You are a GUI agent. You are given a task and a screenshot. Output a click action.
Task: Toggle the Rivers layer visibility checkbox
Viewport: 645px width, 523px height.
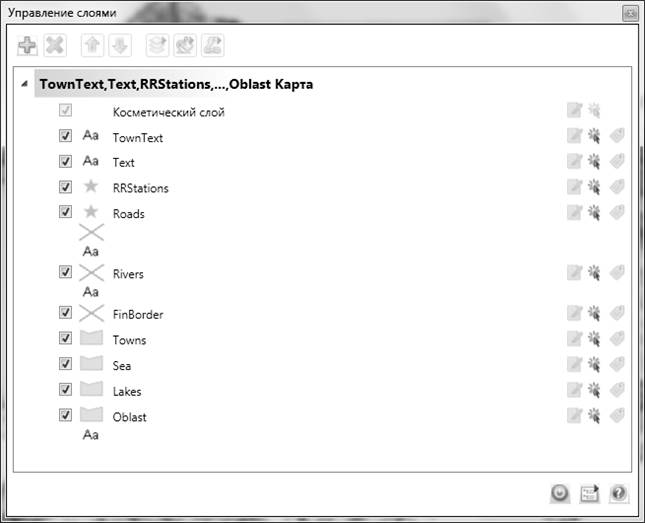coord(66,272)
